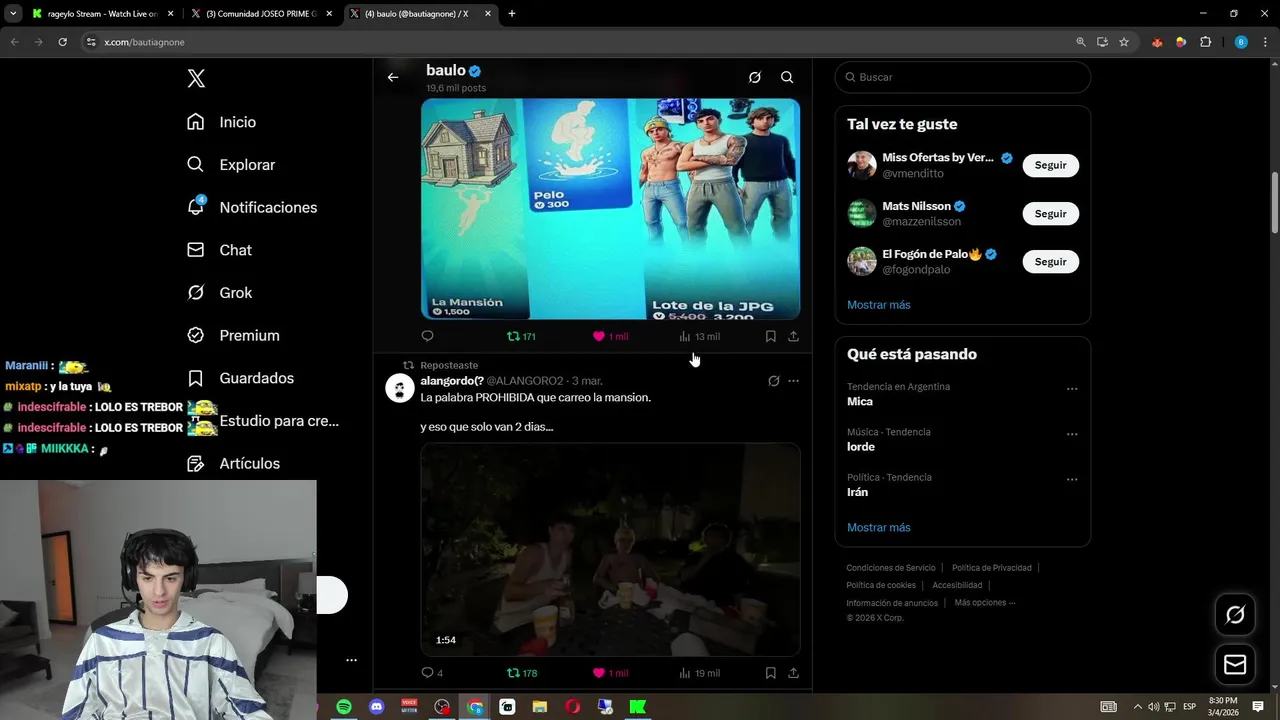Repost the post with 171 reposts
The height and width of the screenshot is (720, 1280).
click(x=521, y=336)
